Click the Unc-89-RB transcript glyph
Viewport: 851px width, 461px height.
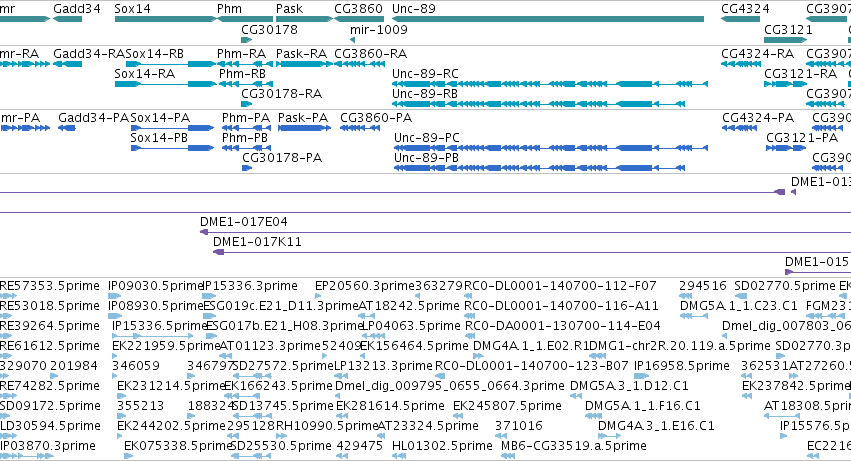coord(538,104)
